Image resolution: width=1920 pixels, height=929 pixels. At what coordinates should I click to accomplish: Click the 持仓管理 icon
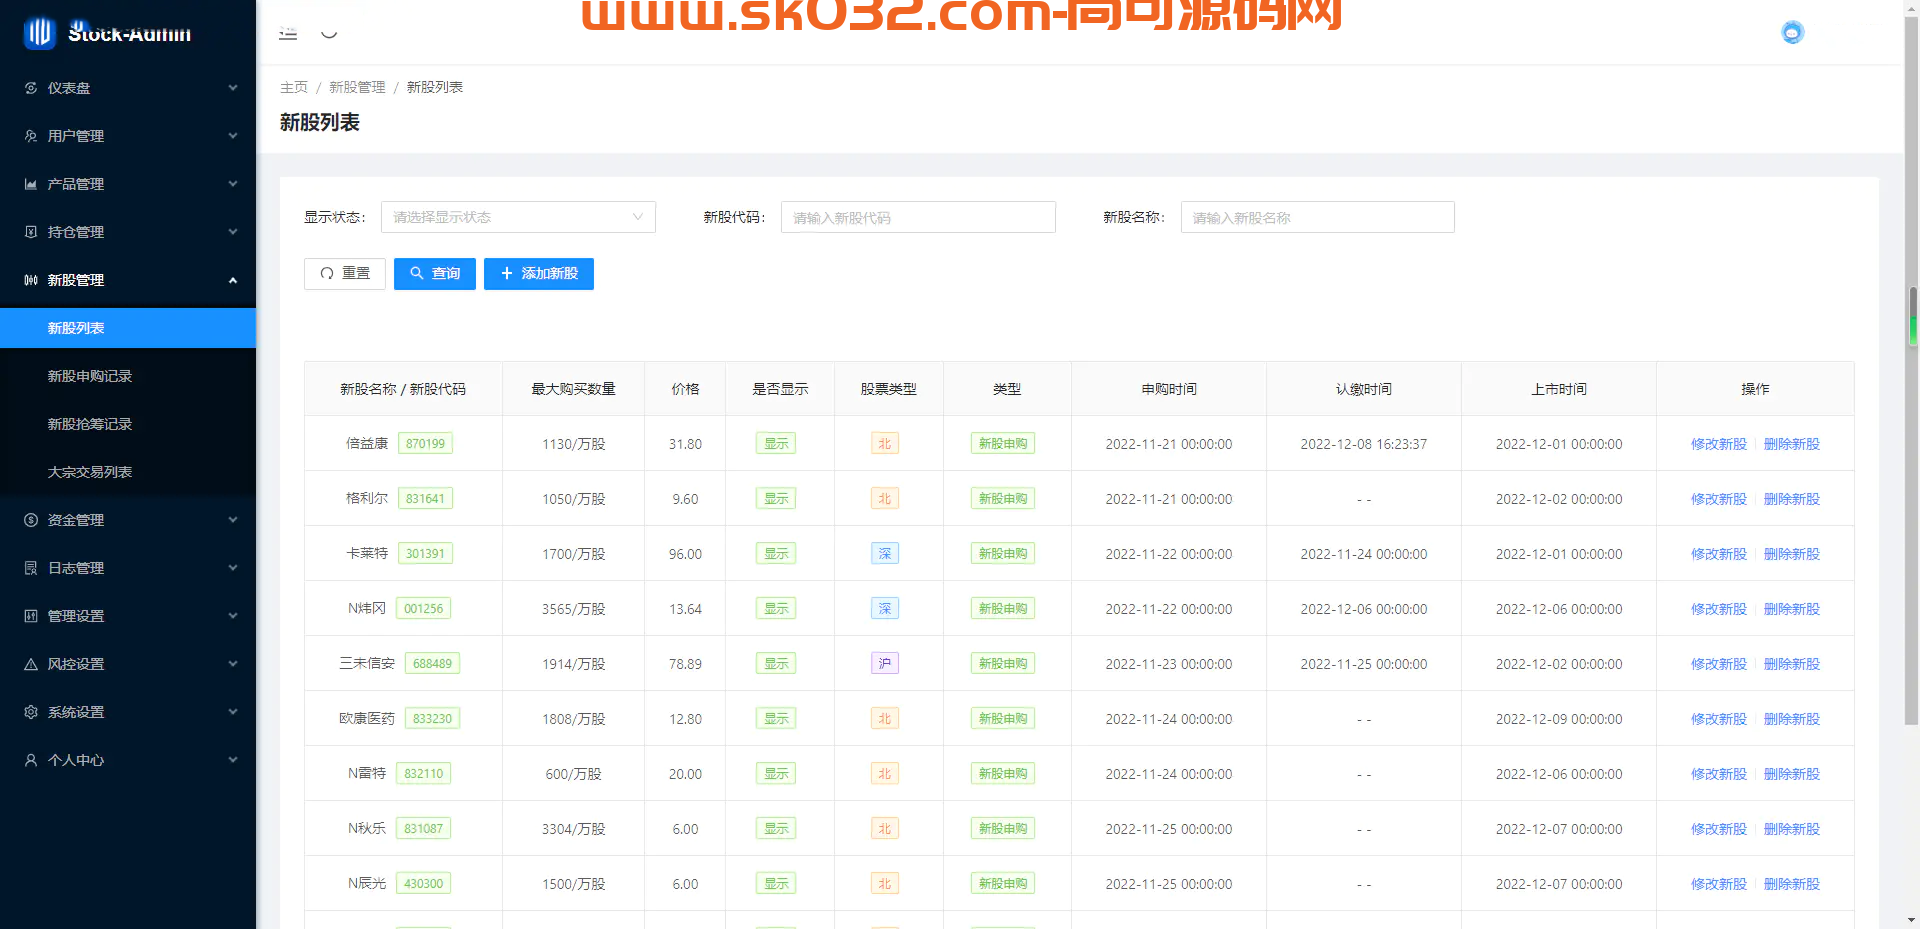31,232
